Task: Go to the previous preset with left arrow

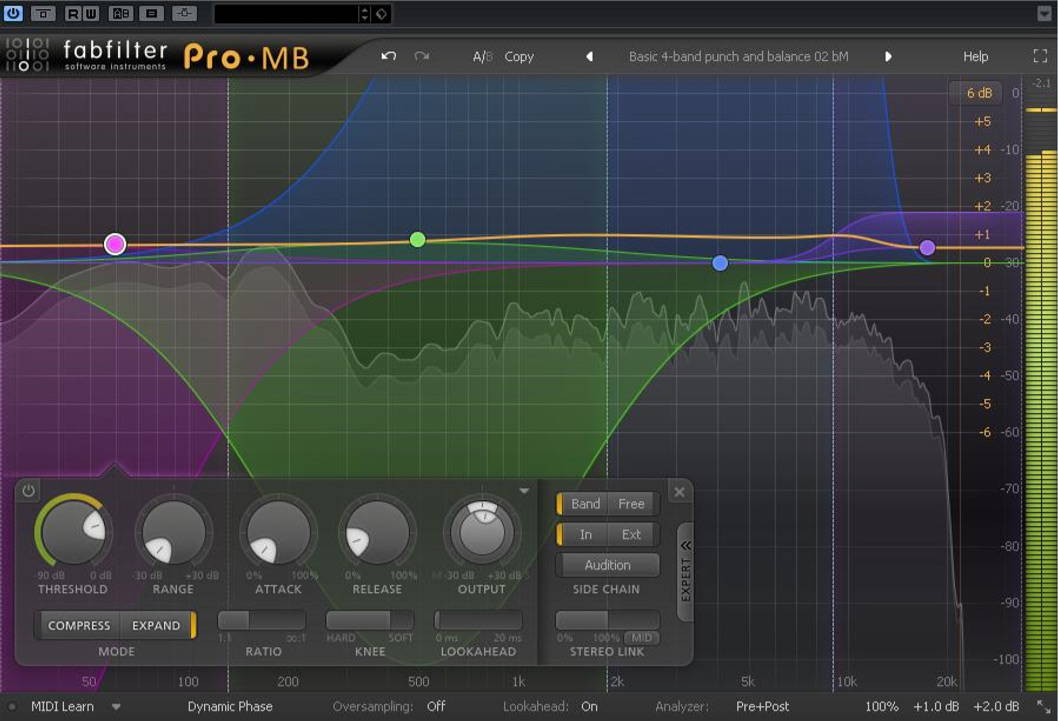Action: pyautogui.click(x=589, y=57)
